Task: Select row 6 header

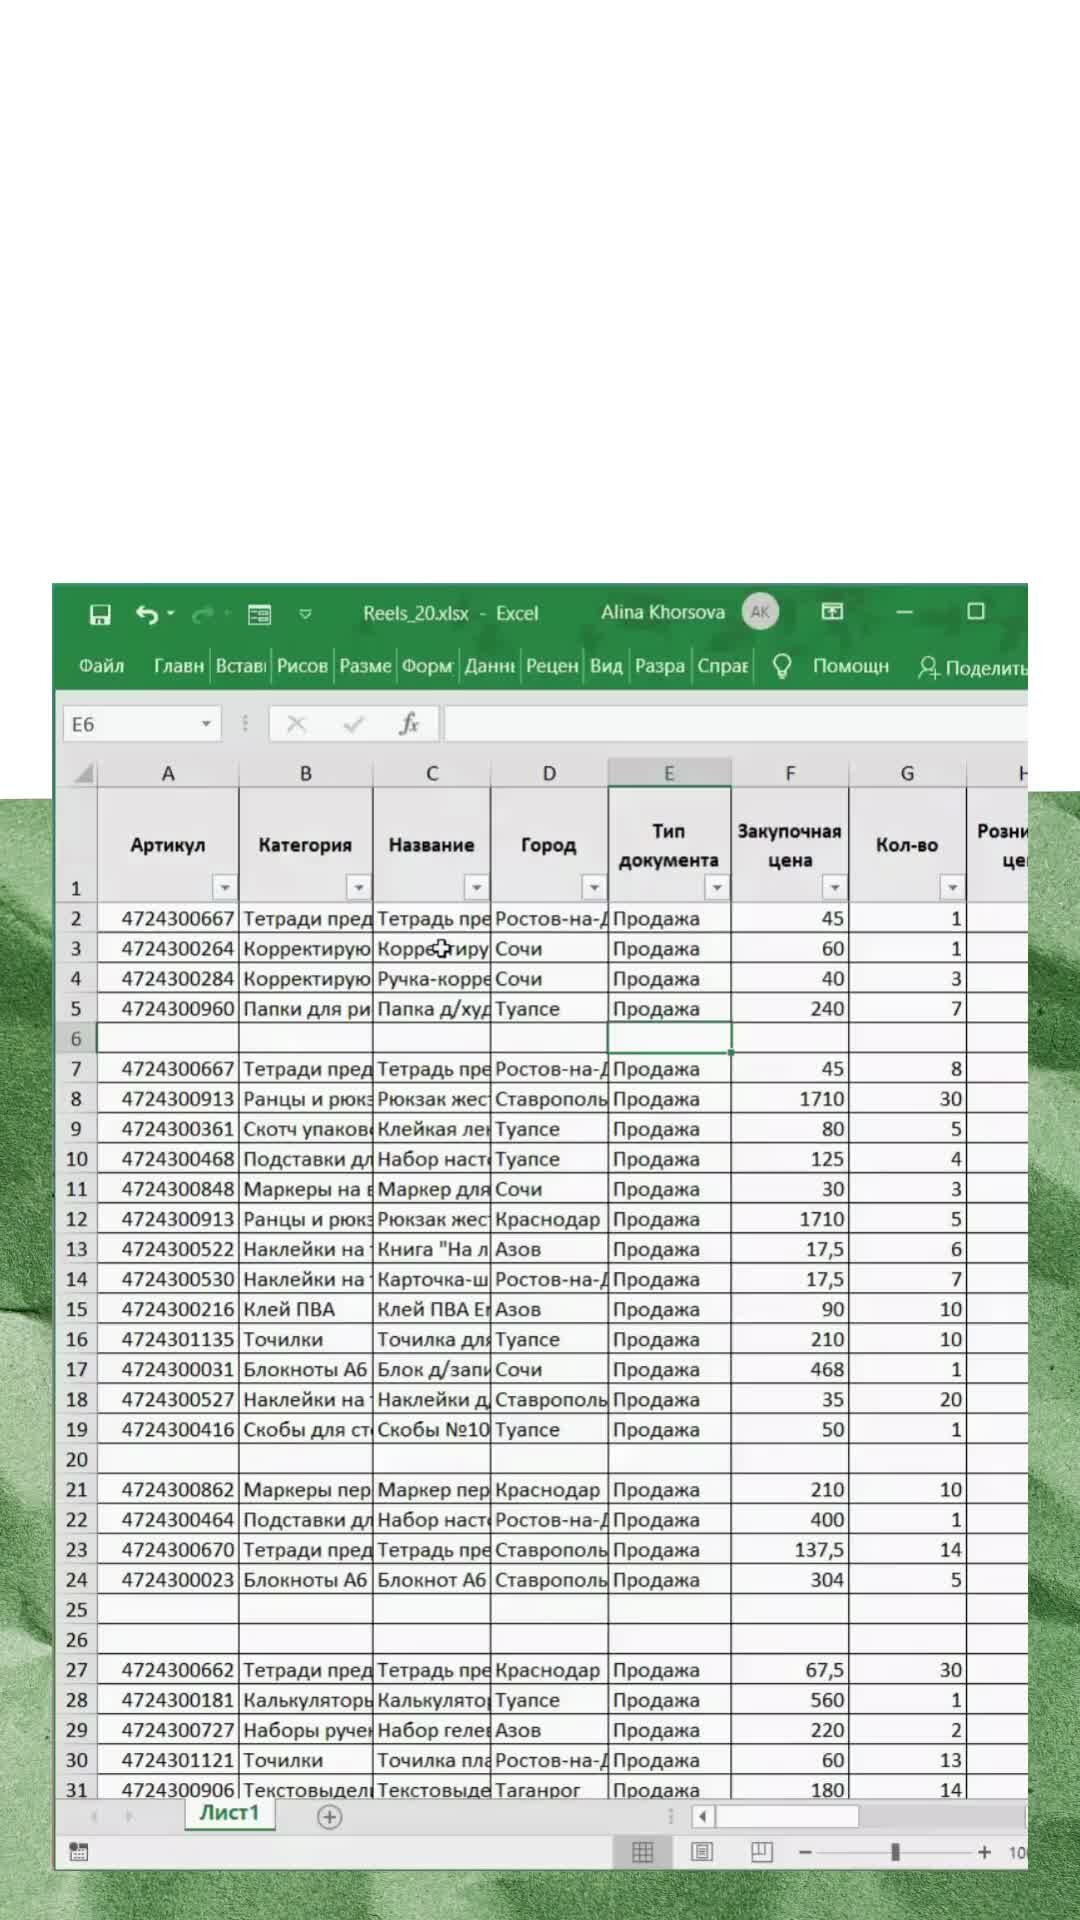Action: click(76, 1039)
